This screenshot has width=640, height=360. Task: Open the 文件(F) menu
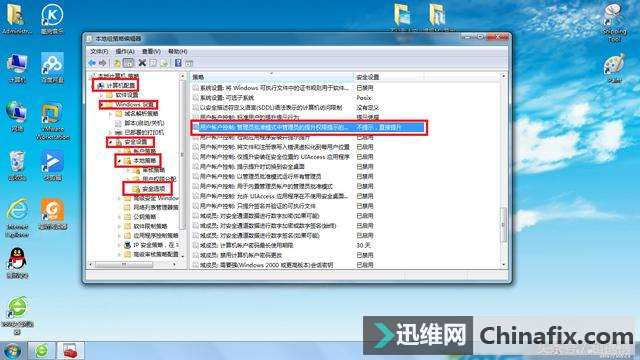click(99, 51)
